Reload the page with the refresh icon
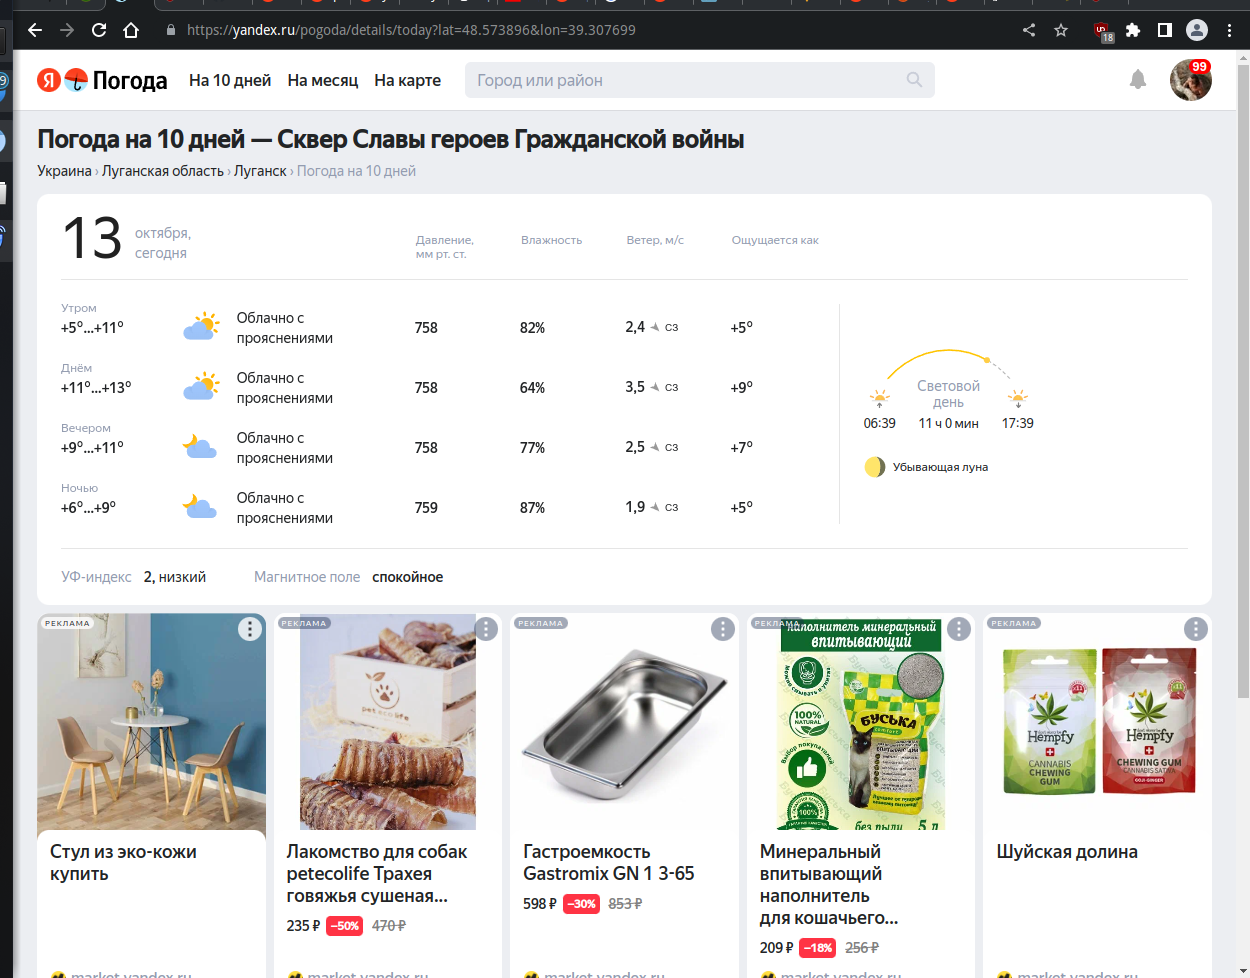The image size is (1250, 978). [98, 31]
